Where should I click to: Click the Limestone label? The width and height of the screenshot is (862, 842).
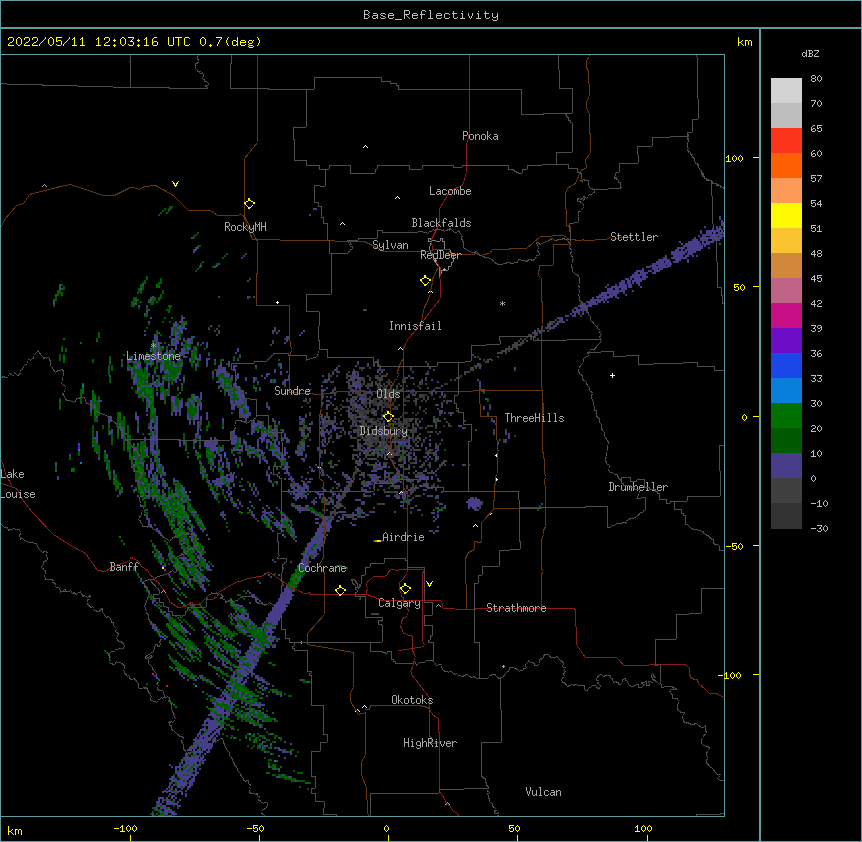tap(153, 356)
